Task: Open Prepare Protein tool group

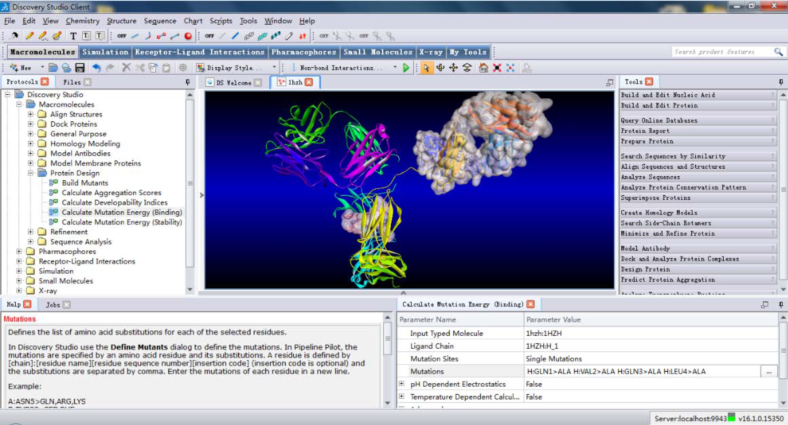Action: pos(698,141)
